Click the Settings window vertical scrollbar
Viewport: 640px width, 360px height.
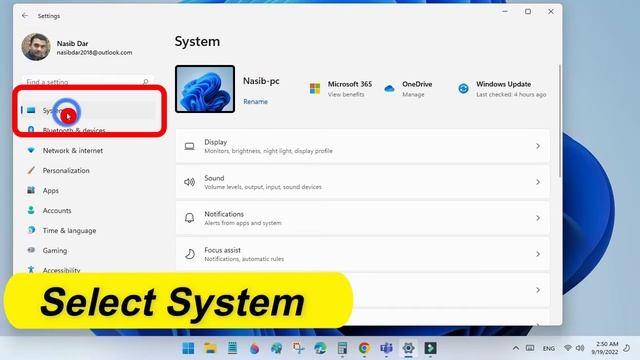(560, 120)
